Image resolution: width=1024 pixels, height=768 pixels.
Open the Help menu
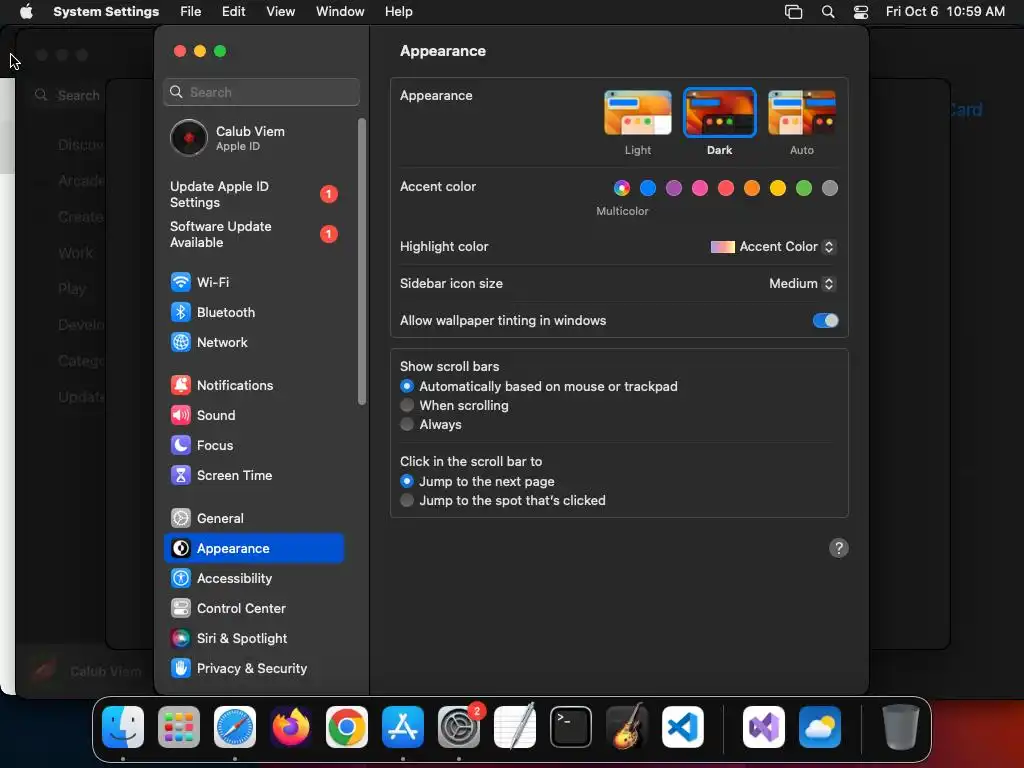398,12
